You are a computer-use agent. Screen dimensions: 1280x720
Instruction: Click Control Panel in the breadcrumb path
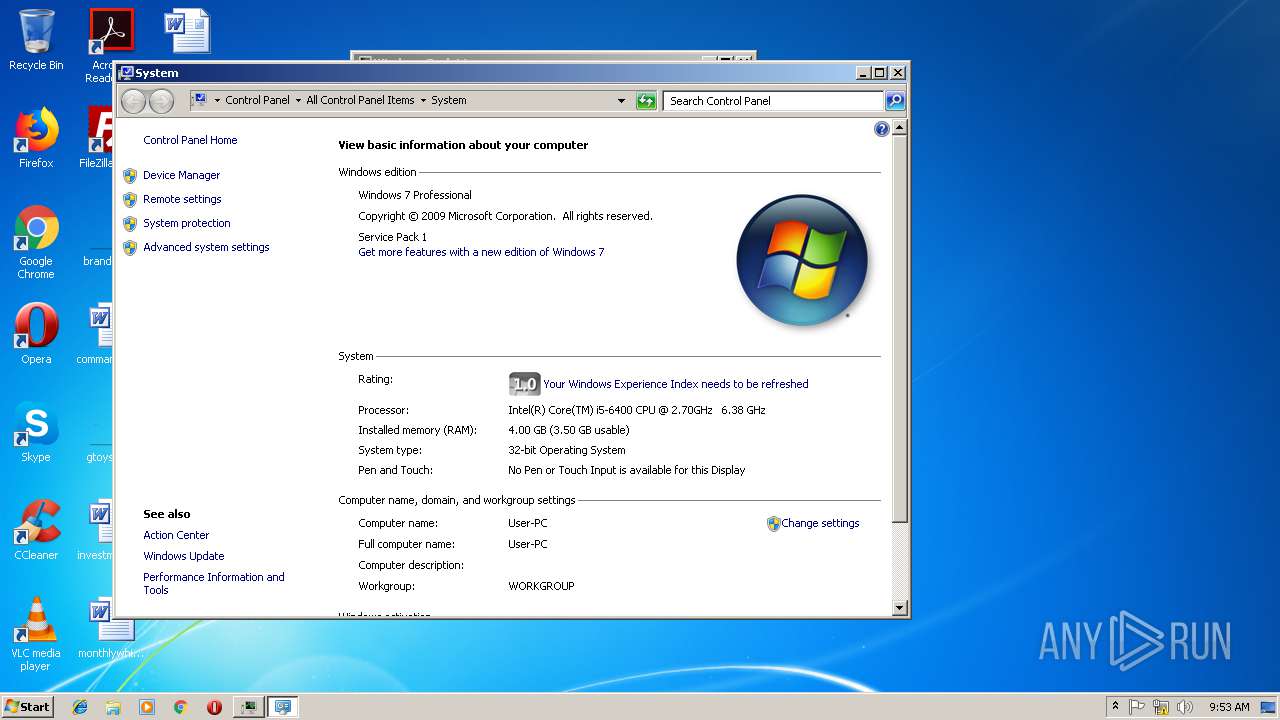click(x=257, y=100)
